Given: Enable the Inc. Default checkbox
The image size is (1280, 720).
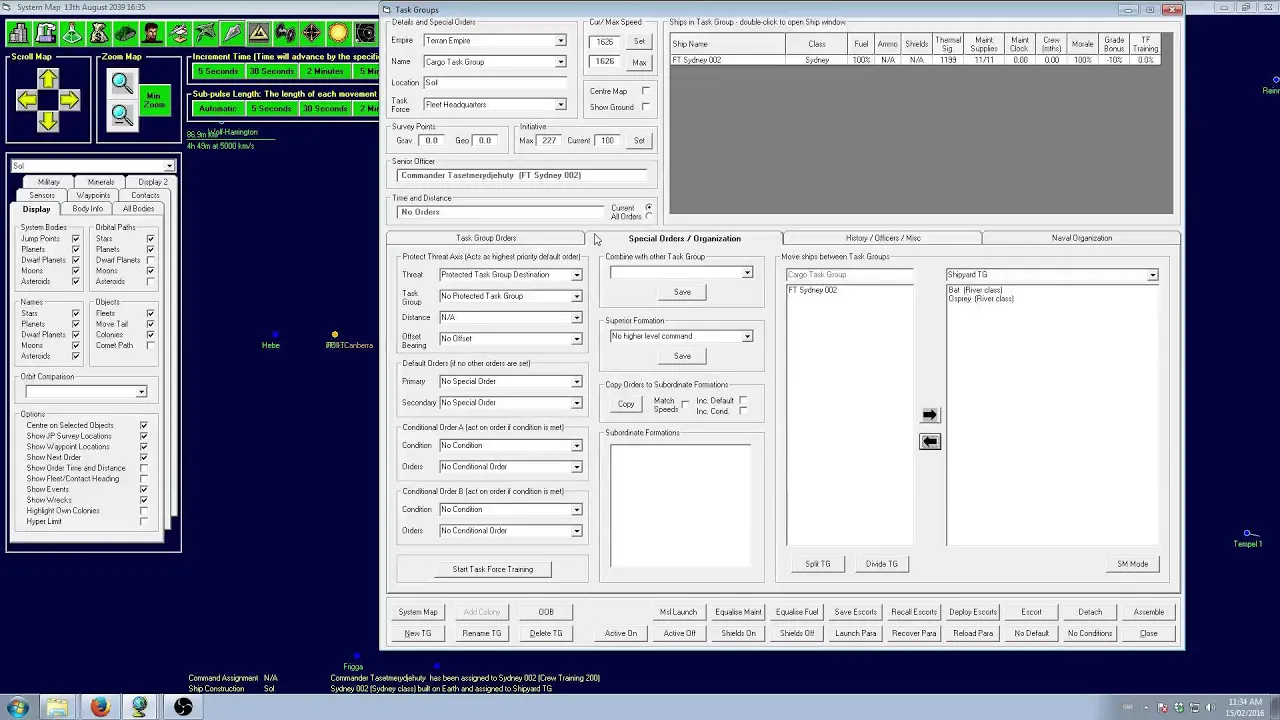Looking at the screenshot, I should (x=743, y=400).
